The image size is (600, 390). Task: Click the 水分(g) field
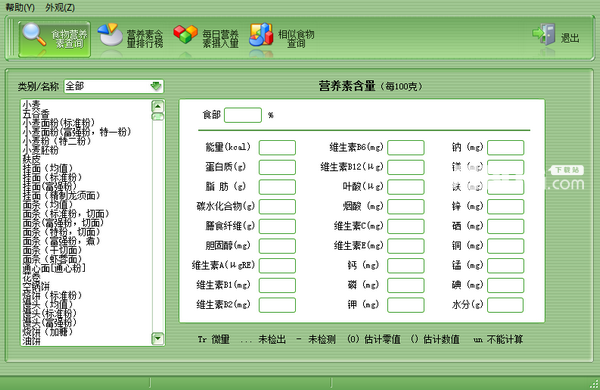point(505,305)
